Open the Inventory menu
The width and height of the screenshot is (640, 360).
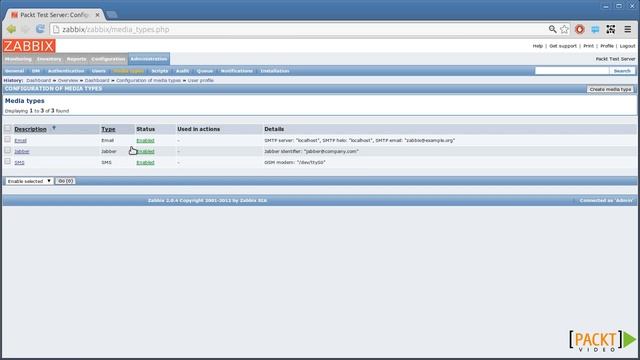pos(49,59)
